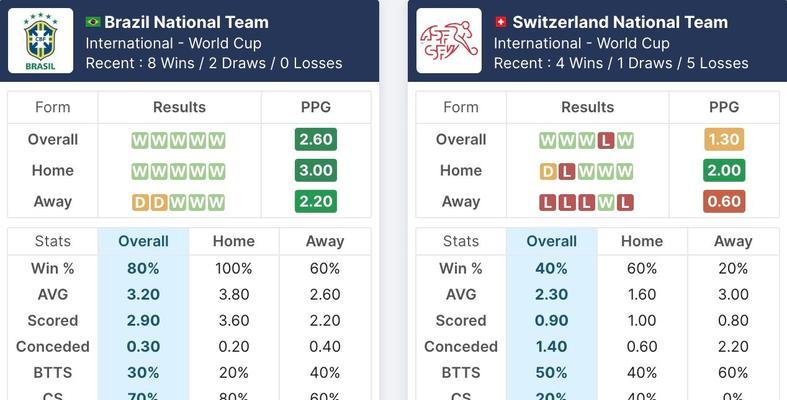This screenshot has width=787, height=400.
Task: Click the Brazil flag icon
Action: point(93,22)
